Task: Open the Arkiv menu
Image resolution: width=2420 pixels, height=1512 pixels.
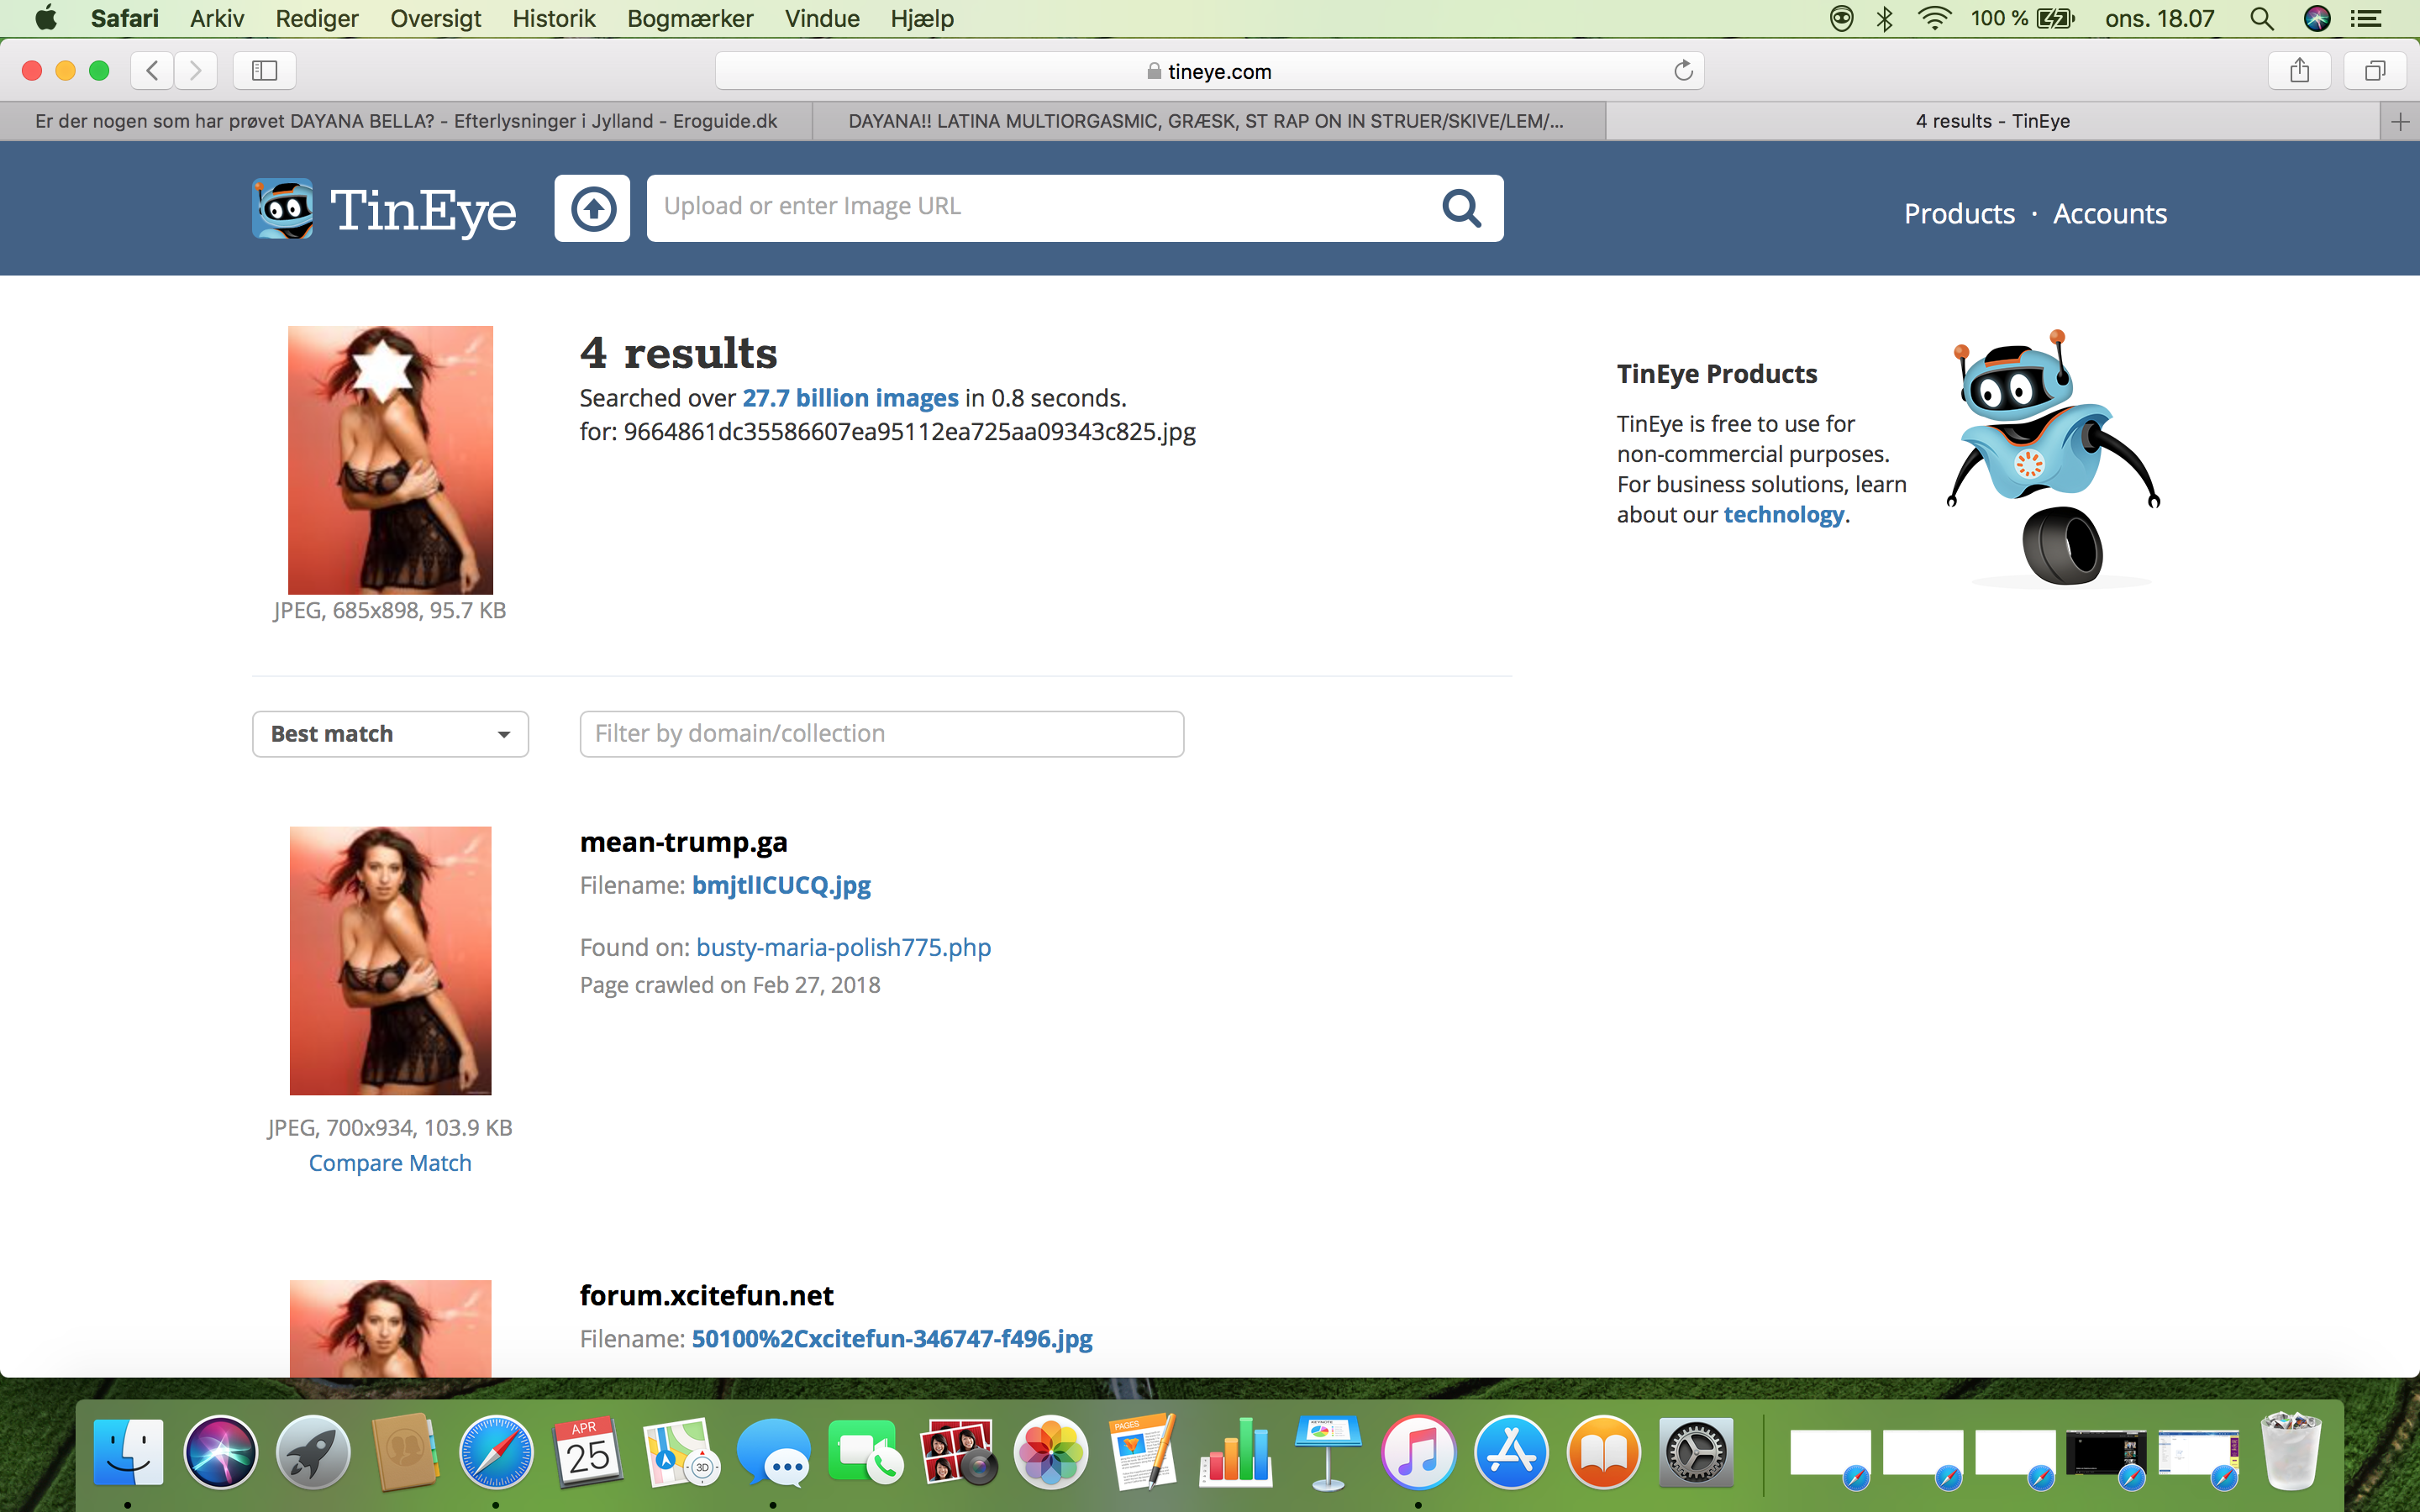Action: [x=217, y=18]
